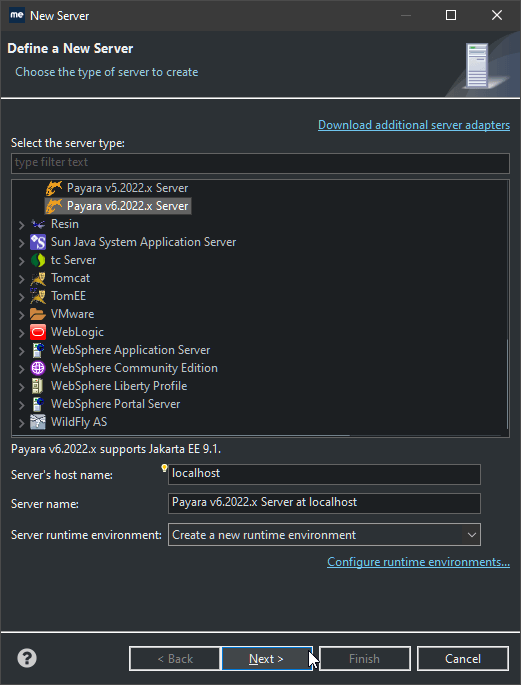Select the Payara v6.2022.x Server label
Viewport: 521px width, 685px height.
pos(128,206)
